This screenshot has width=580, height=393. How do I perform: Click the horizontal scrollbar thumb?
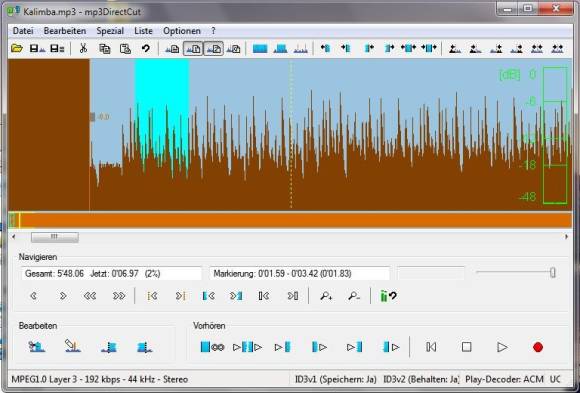click(55, 237)
